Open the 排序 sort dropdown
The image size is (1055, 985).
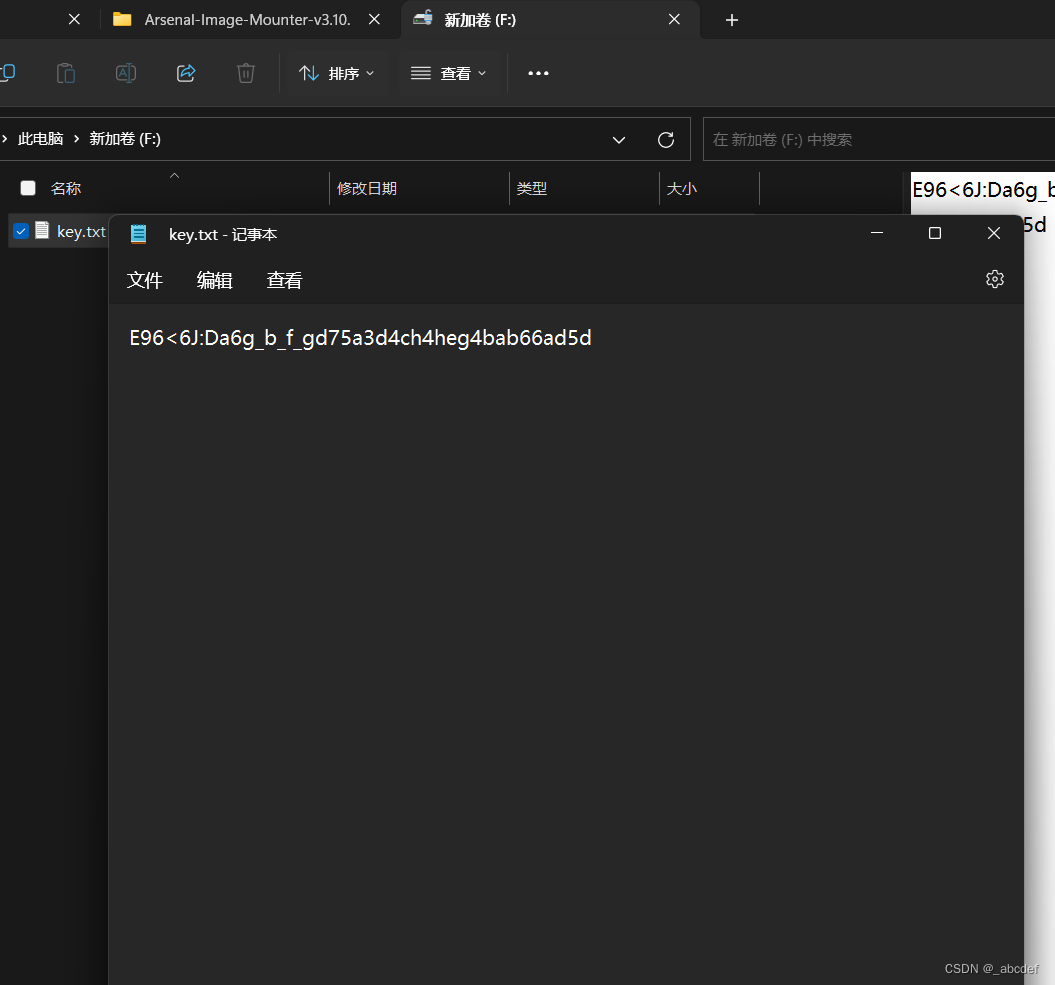[x=336, y=73]
